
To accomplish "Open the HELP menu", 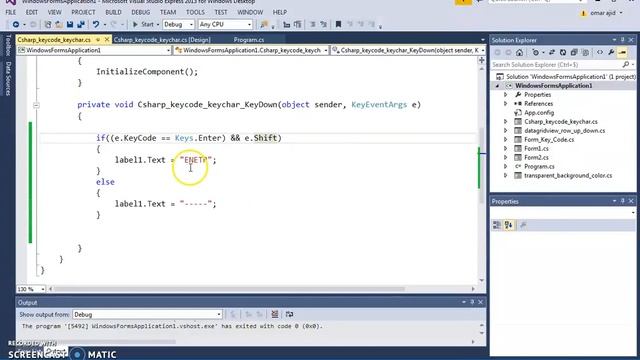I will coord(280,12).
